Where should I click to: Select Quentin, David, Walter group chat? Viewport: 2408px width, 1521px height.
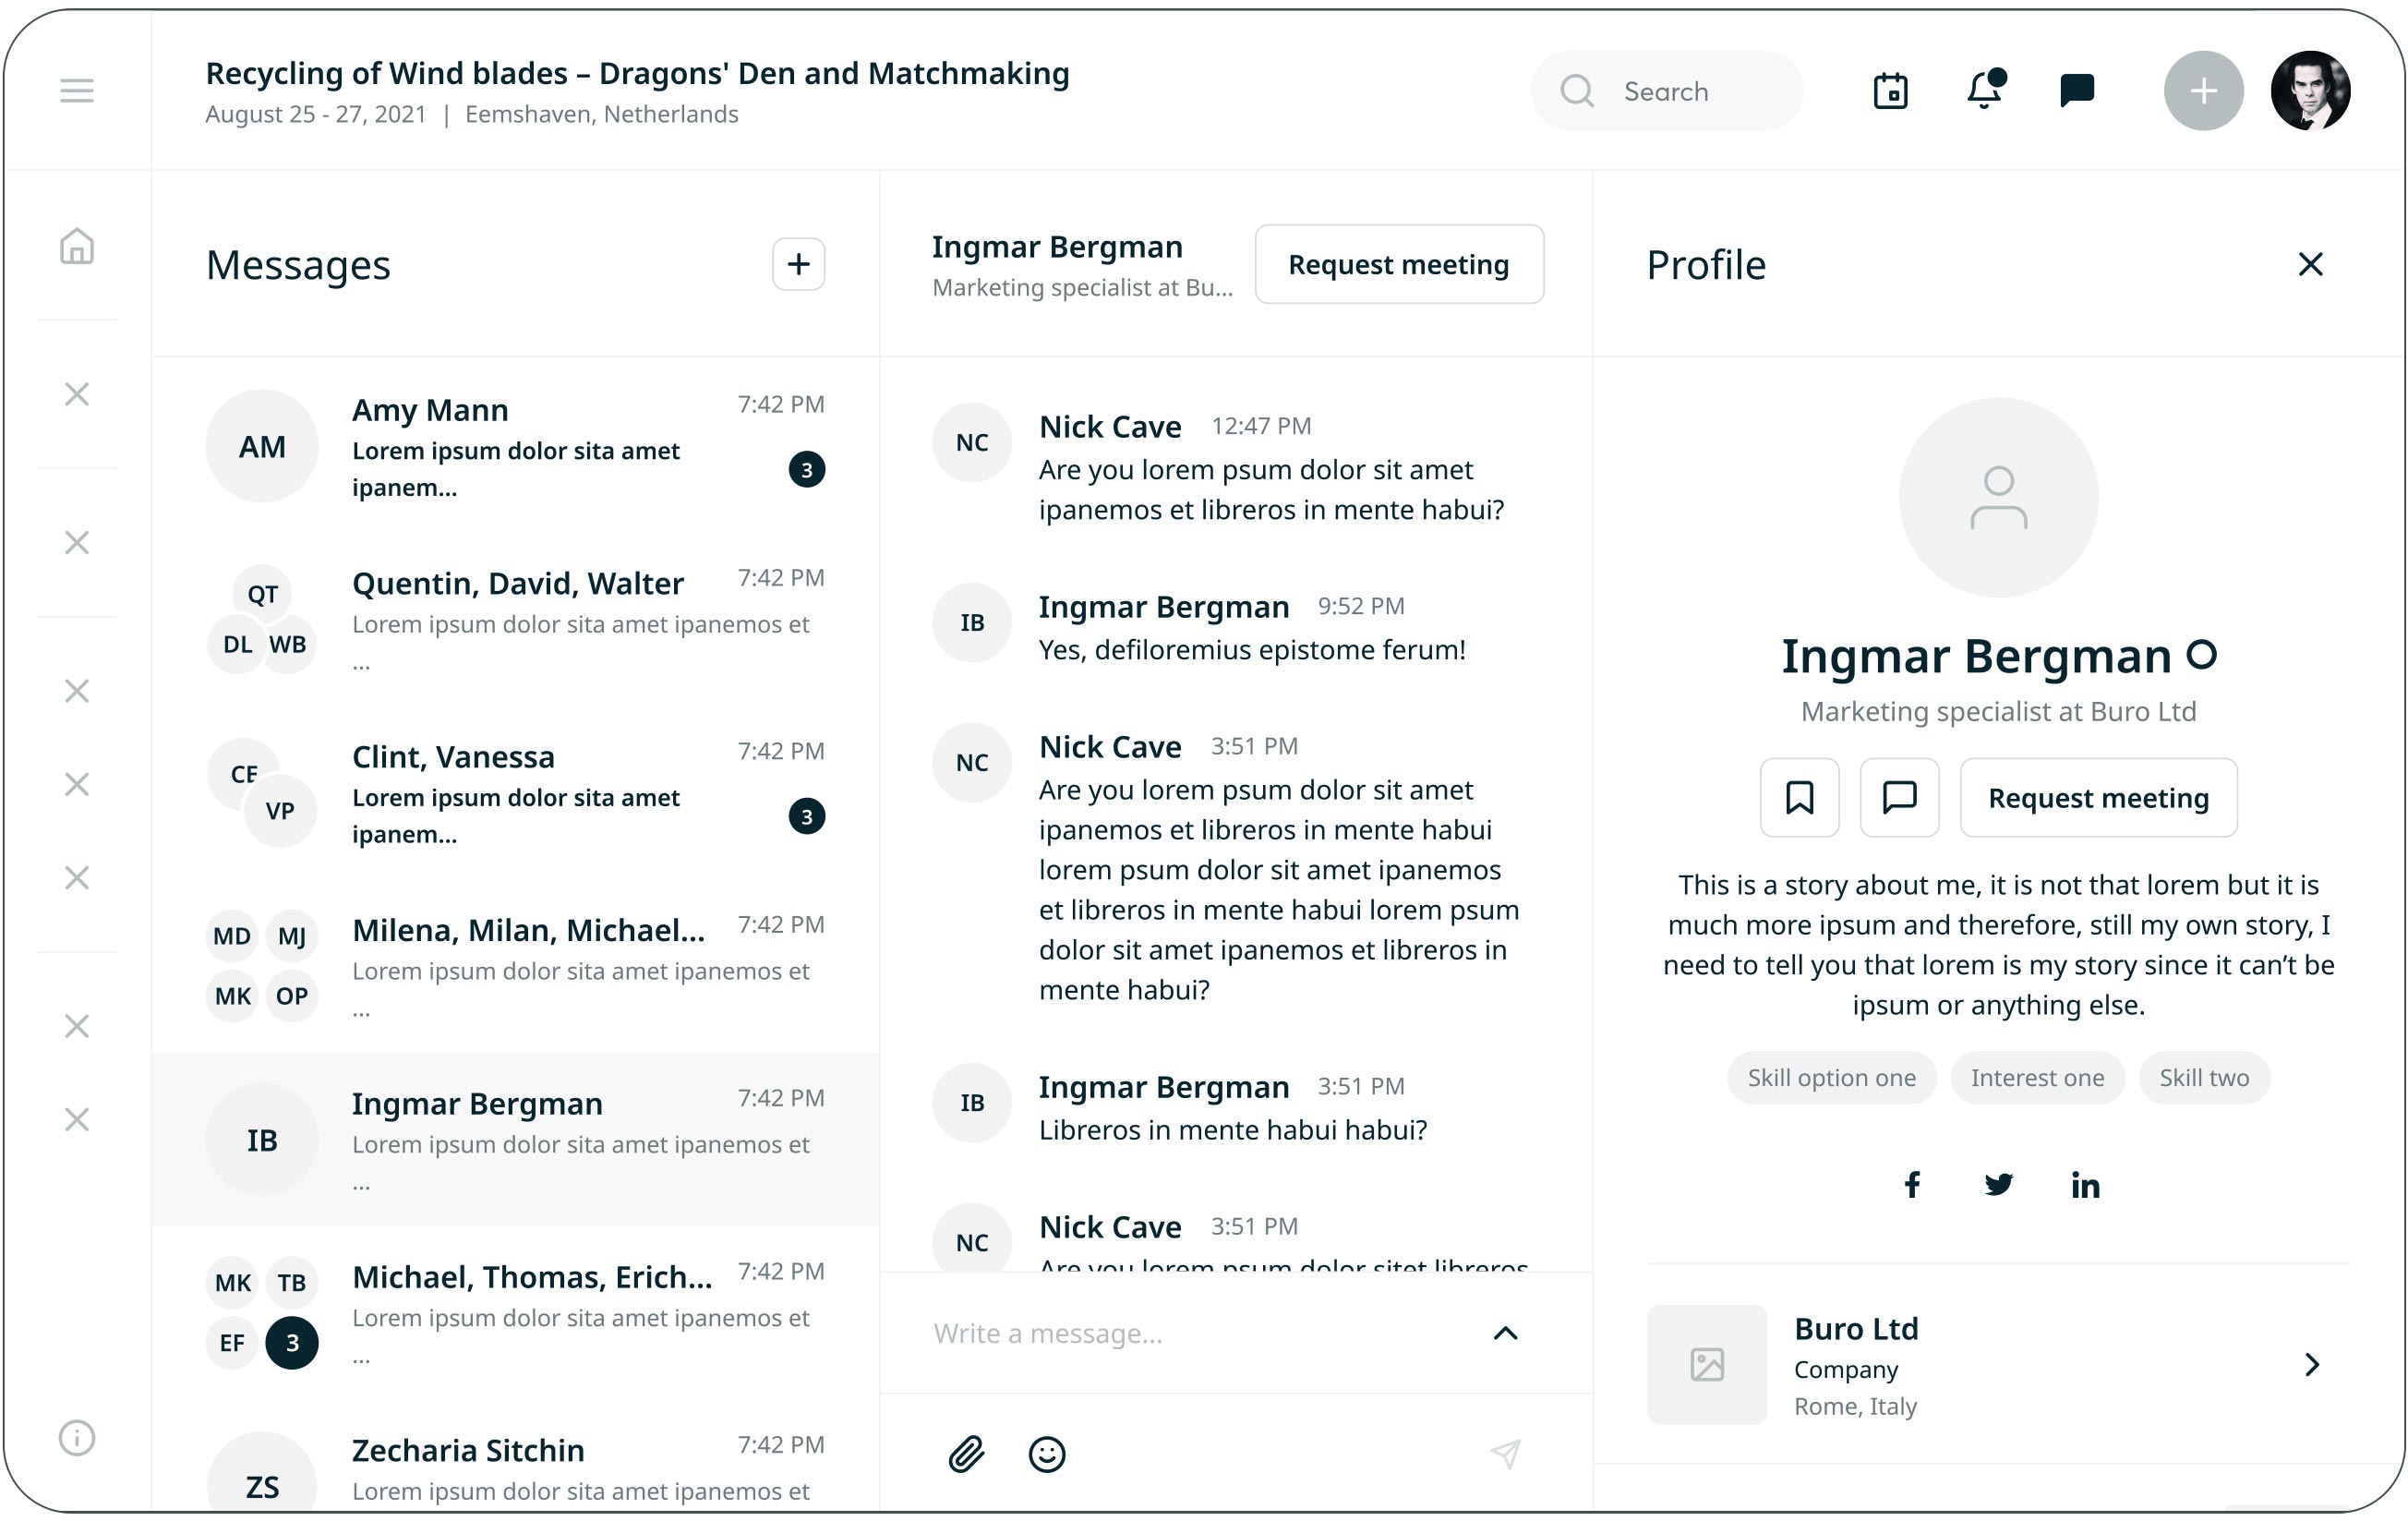(515, 619)
